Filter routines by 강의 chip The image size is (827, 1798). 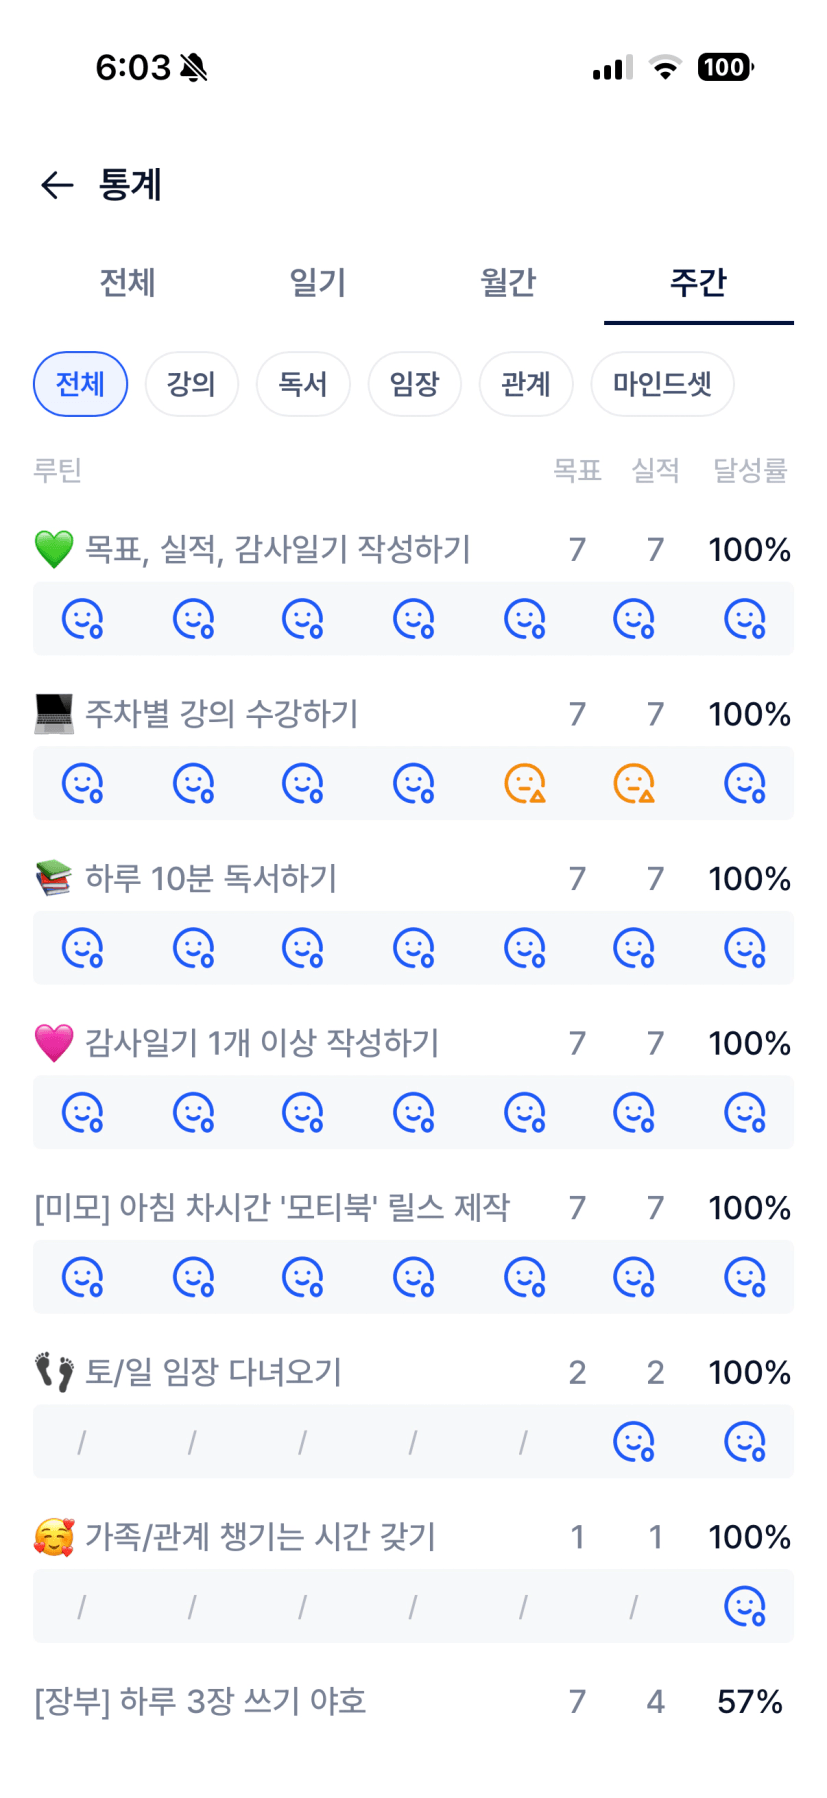[191, 384]
